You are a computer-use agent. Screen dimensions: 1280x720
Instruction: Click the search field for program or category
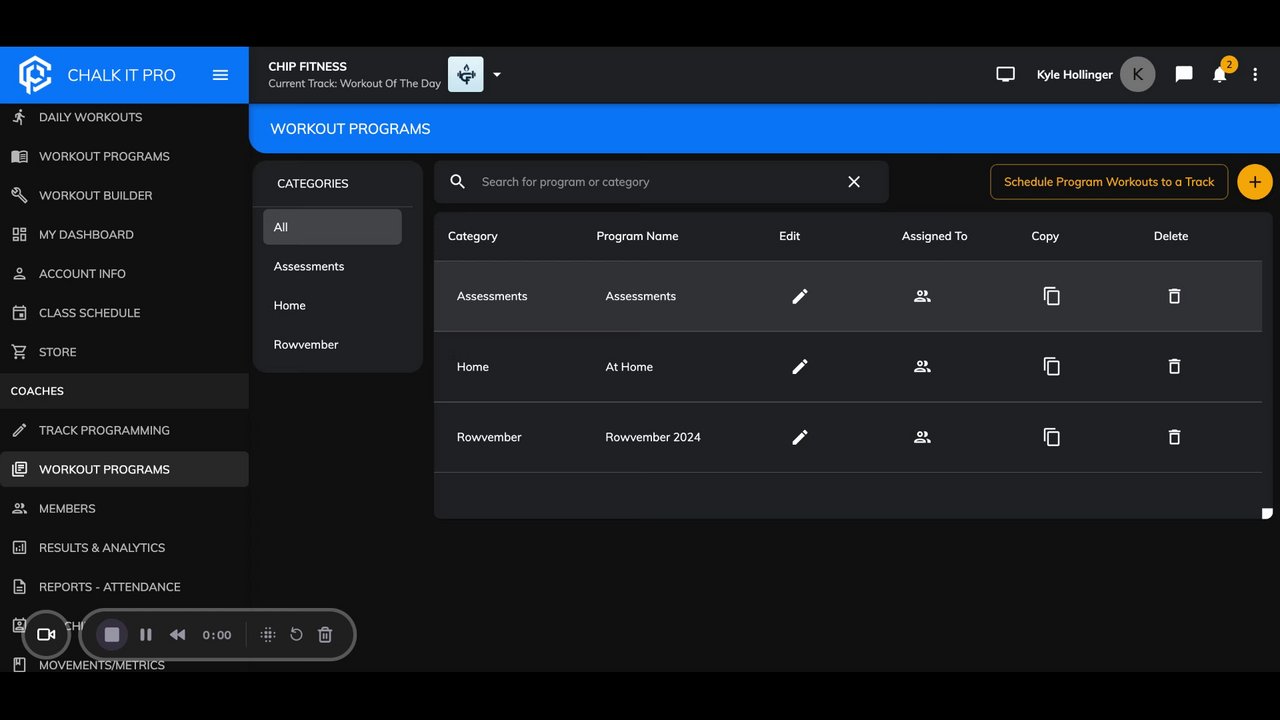(661, 182)
